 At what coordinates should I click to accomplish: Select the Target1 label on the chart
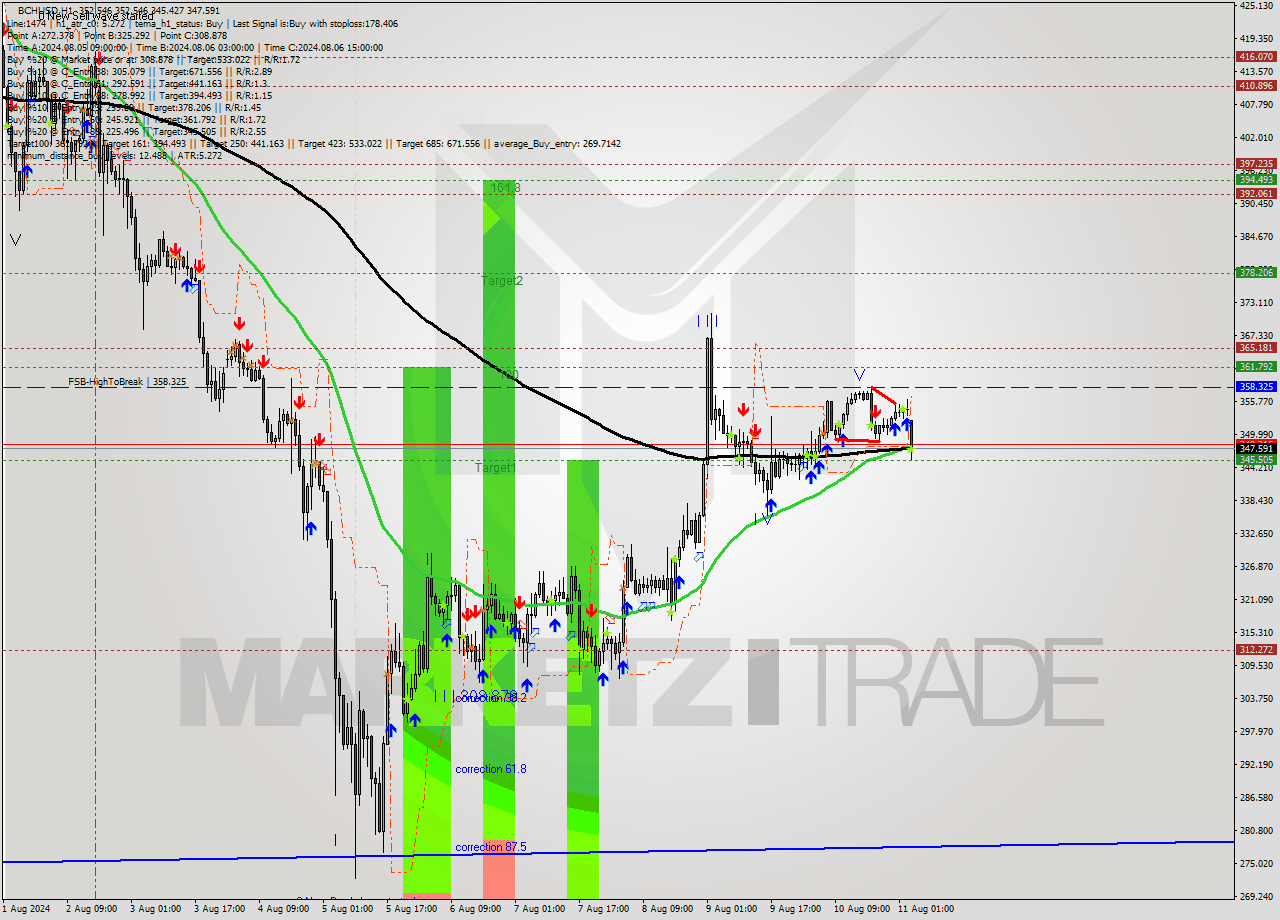click(495, 468)
